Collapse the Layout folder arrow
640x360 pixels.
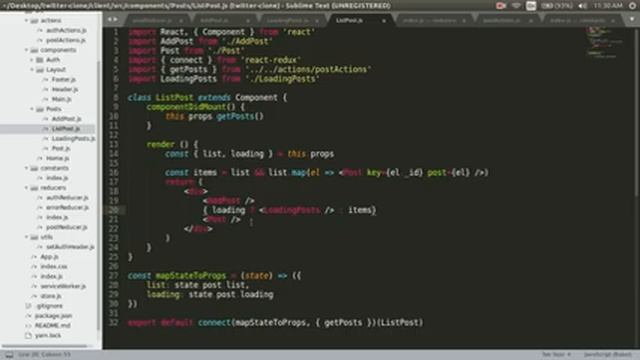pos(32,69)
